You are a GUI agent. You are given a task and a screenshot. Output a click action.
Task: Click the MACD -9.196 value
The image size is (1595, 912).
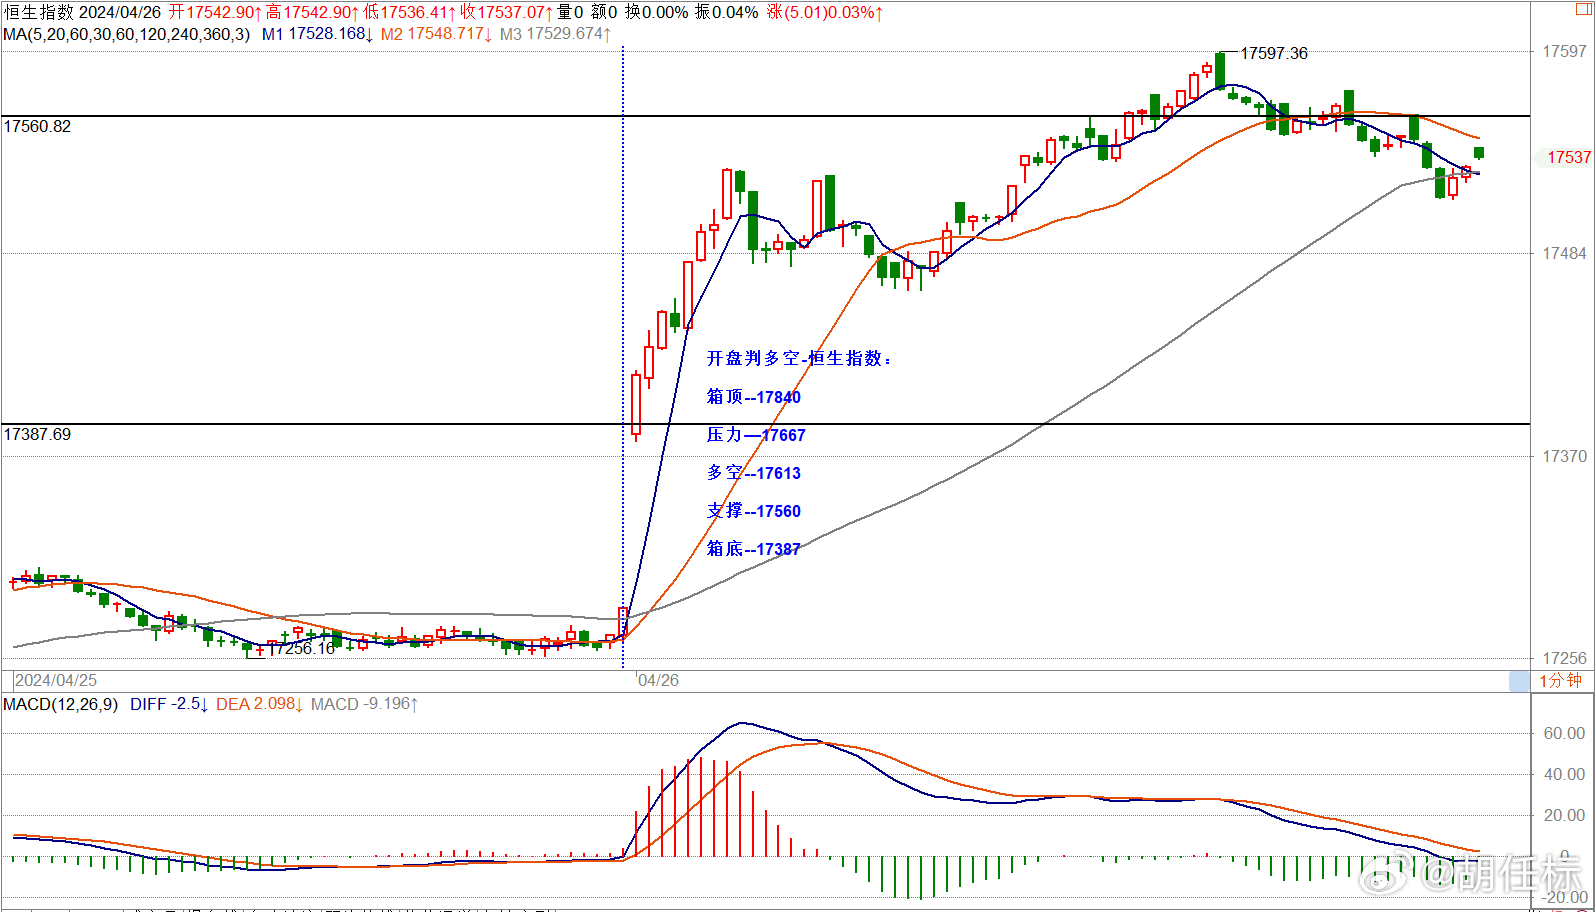(365, 704)
